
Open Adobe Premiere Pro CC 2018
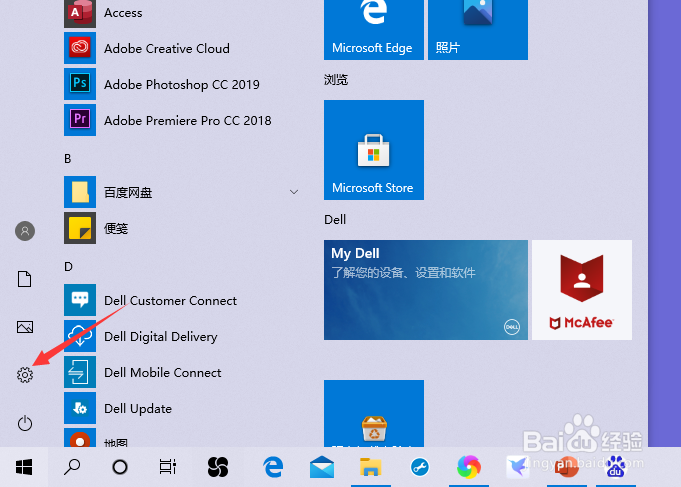click(182, 120)
